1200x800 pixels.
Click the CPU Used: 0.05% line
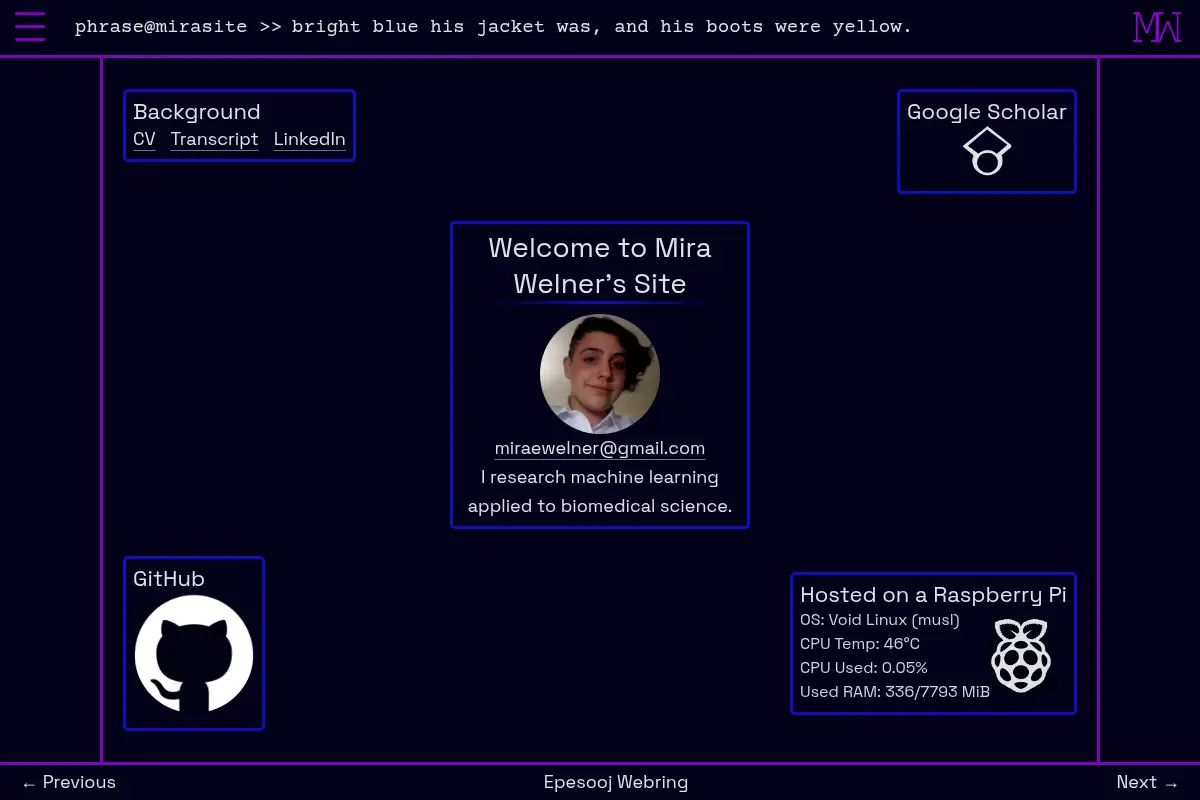864,668
